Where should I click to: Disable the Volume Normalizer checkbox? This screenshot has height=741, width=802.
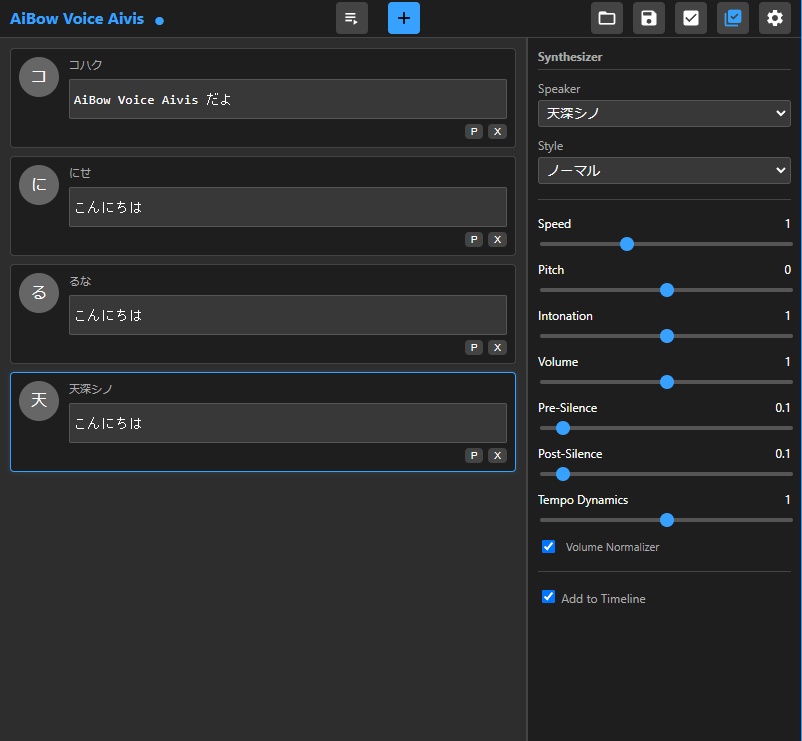pyautogui.click(x=548, y=546)
